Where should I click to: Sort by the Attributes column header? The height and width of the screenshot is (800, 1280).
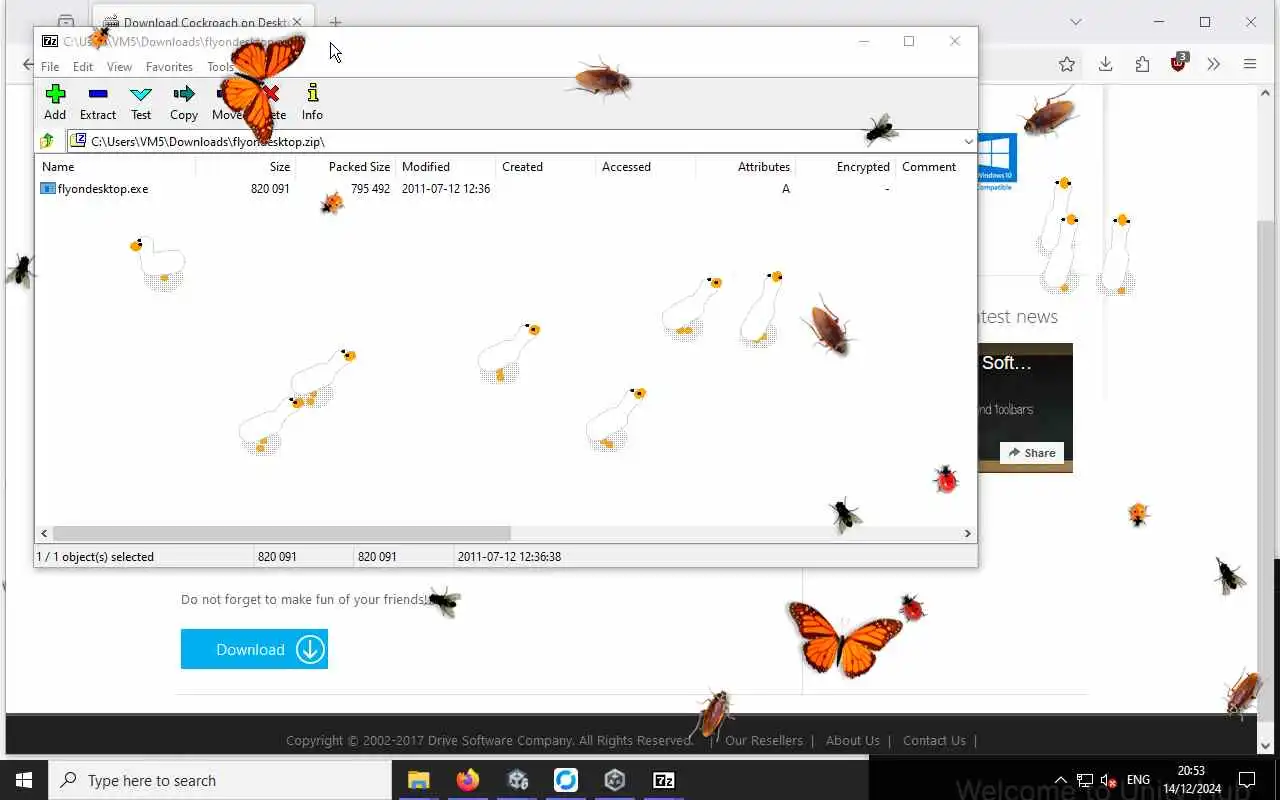click(x=745, y=167)
